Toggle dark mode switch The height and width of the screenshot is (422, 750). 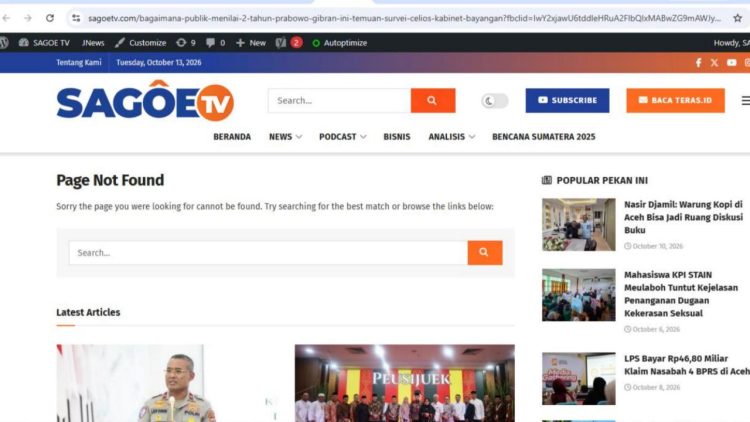point(495,101)
